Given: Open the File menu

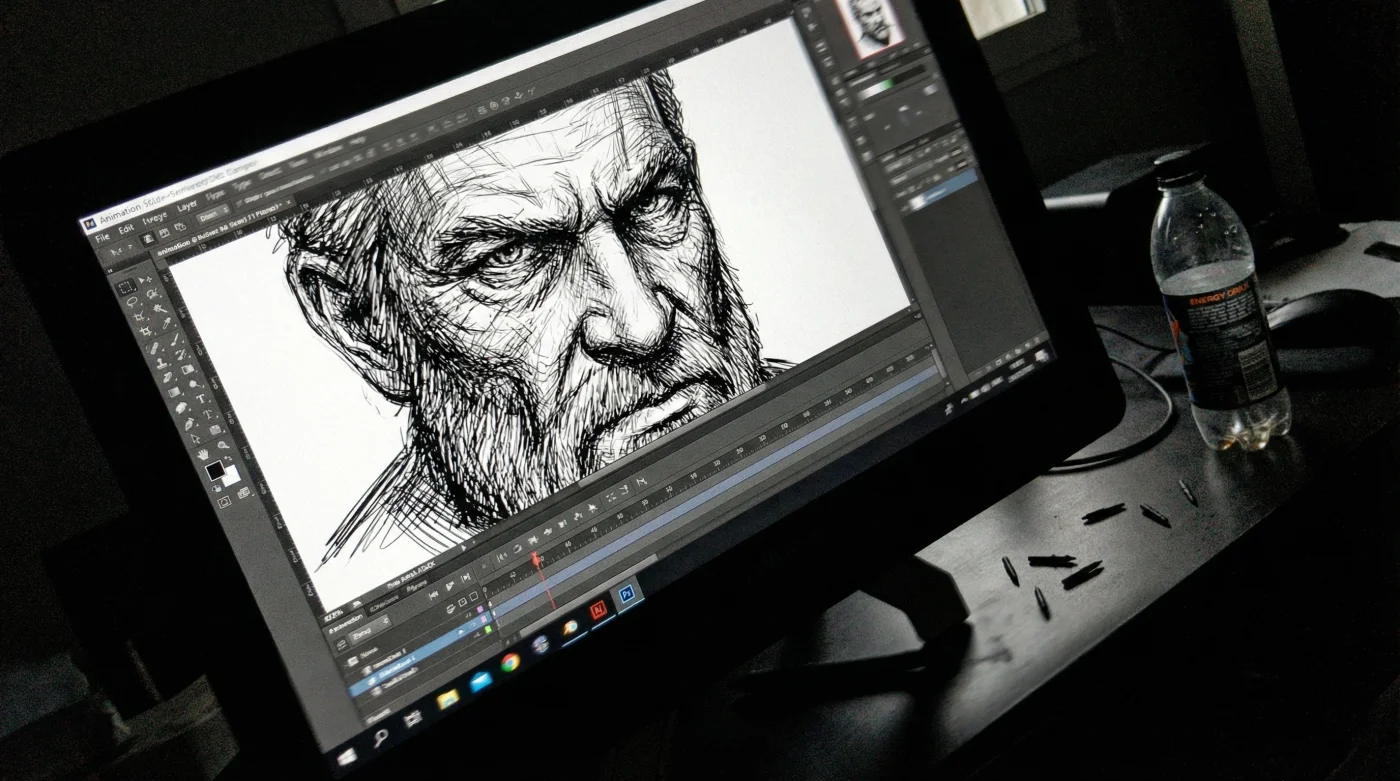Looking at the screenshot, I should click(102, 238).
